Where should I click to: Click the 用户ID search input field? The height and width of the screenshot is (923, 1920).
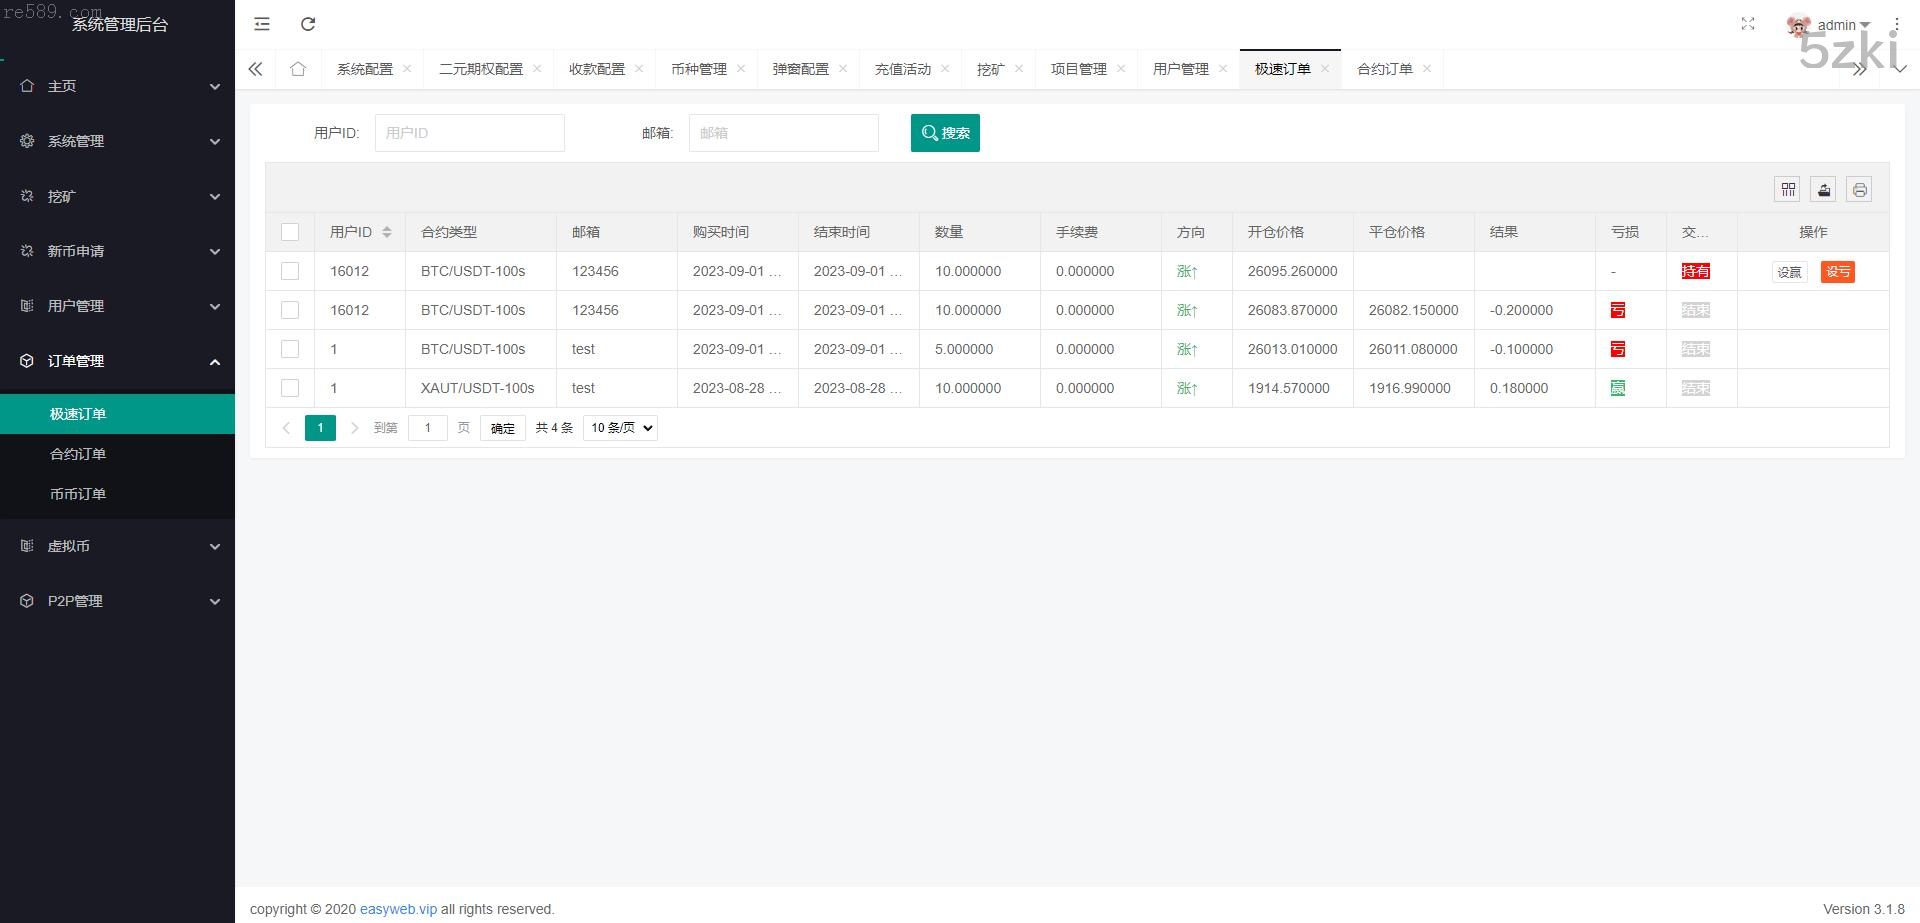point(469,133)
